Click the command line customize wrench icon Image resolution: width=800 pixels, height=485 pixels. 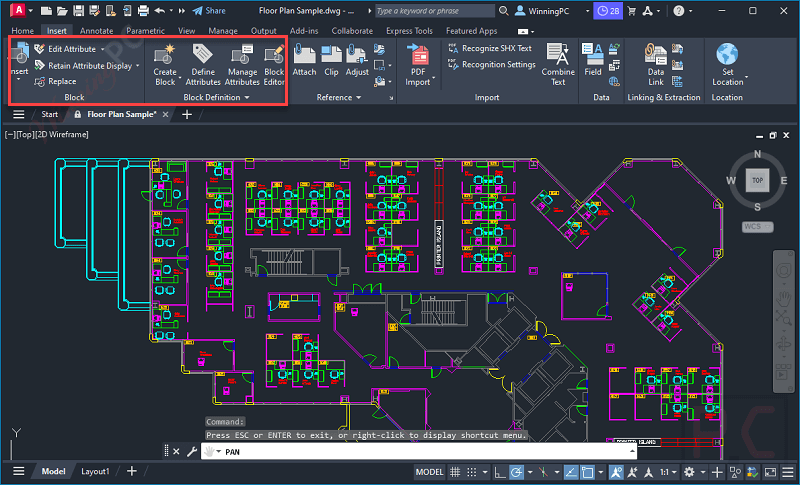(192, 451)
